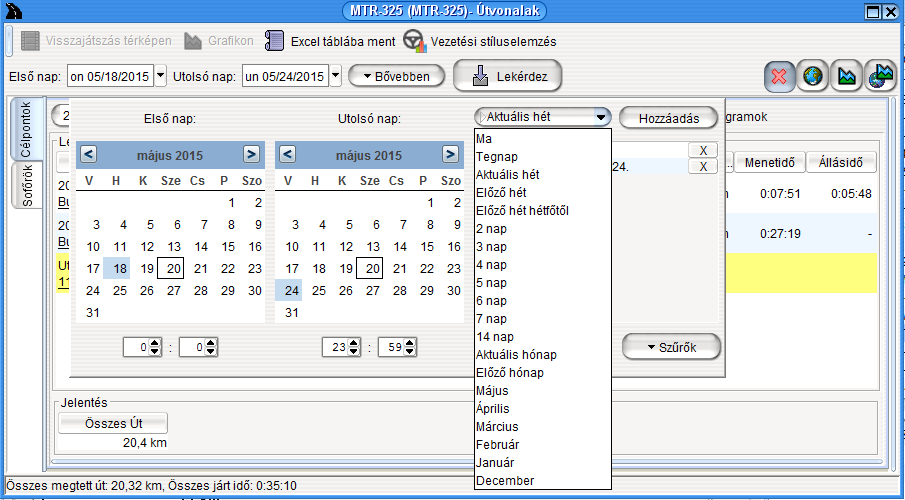Click the Összes Út report button
Viewport: 905px width, 500px height.
tap(113, 423)
